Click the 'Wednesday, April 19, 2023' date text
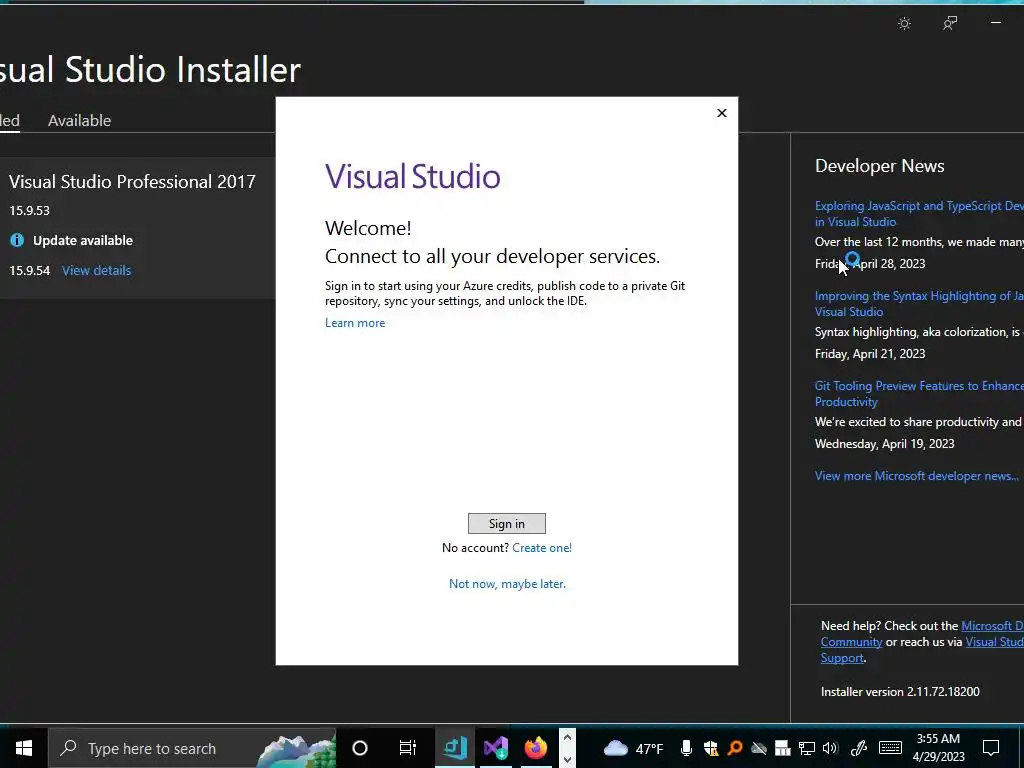 coord(884,444)
